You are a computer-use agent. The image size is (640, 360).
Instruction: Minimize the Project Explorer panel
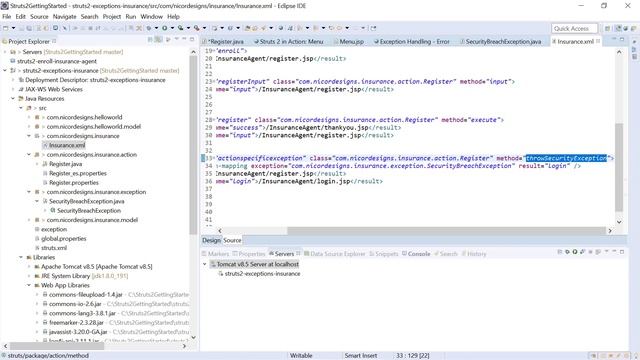[x=184, y=39]
